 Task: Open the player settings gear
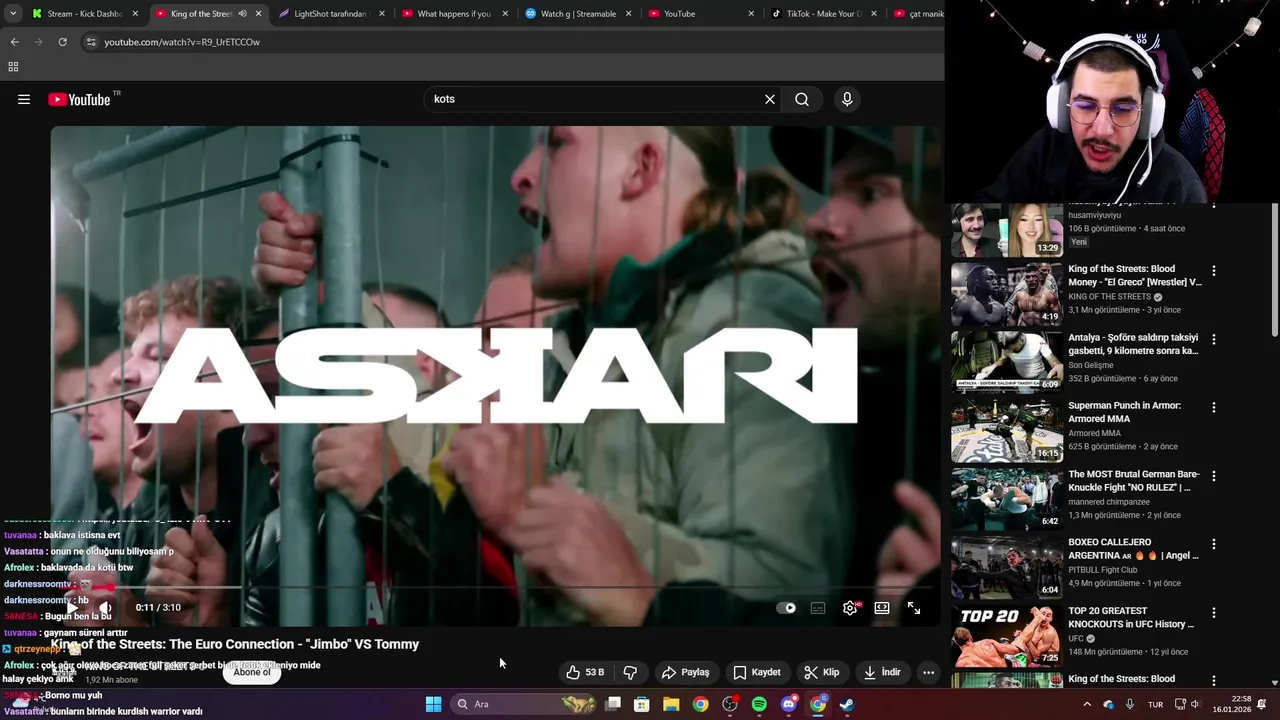(850, 608)
